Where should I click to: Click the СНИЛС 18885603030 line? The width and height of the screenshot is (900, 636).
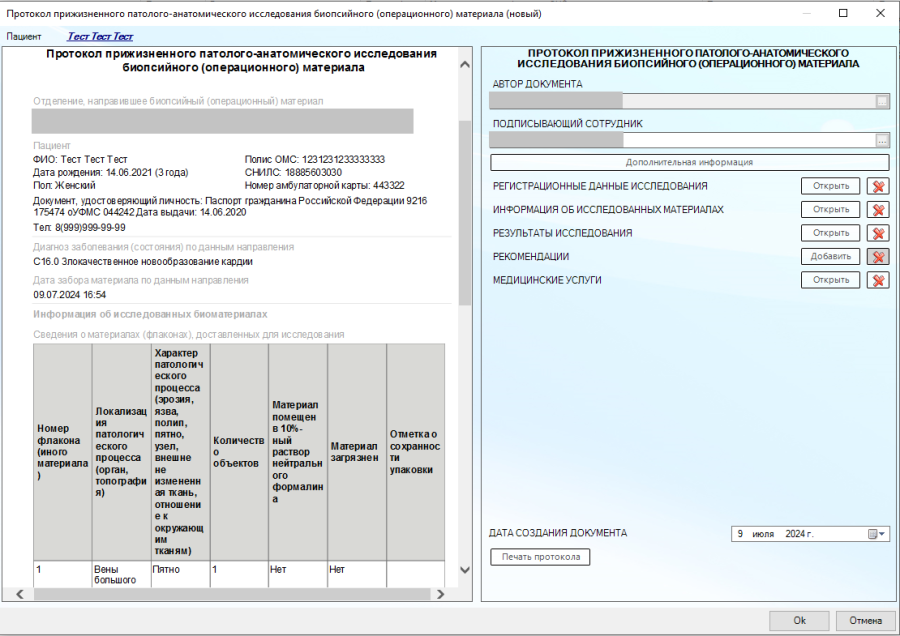pyautogui.click(x=293, y=173)
